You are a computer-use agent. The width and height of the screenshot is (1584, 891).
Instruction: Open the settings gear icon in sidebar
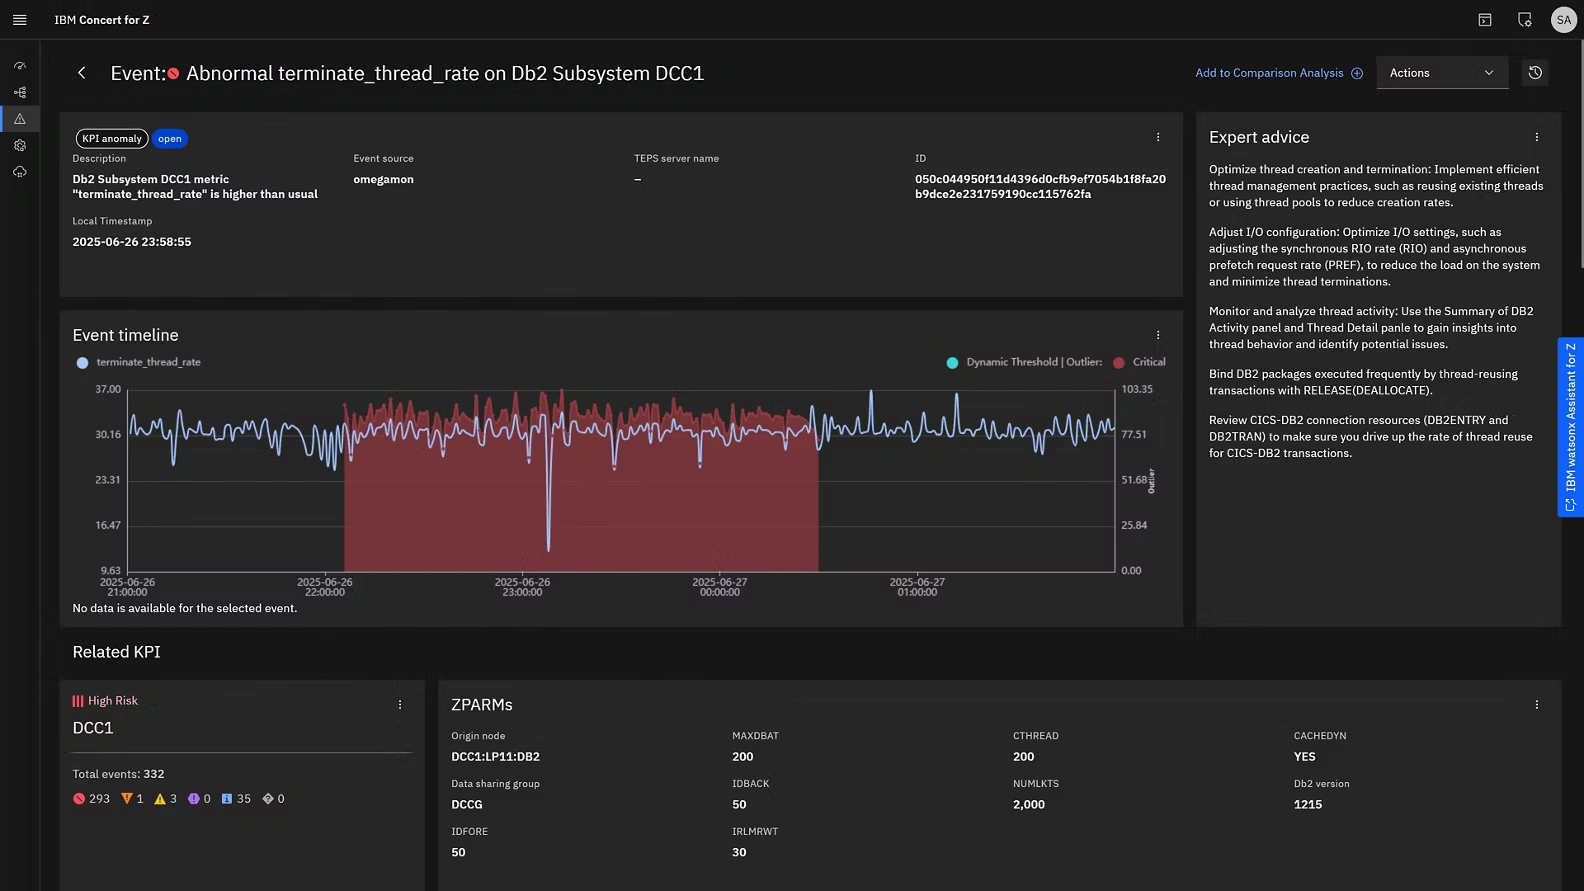tap(19, 146)
